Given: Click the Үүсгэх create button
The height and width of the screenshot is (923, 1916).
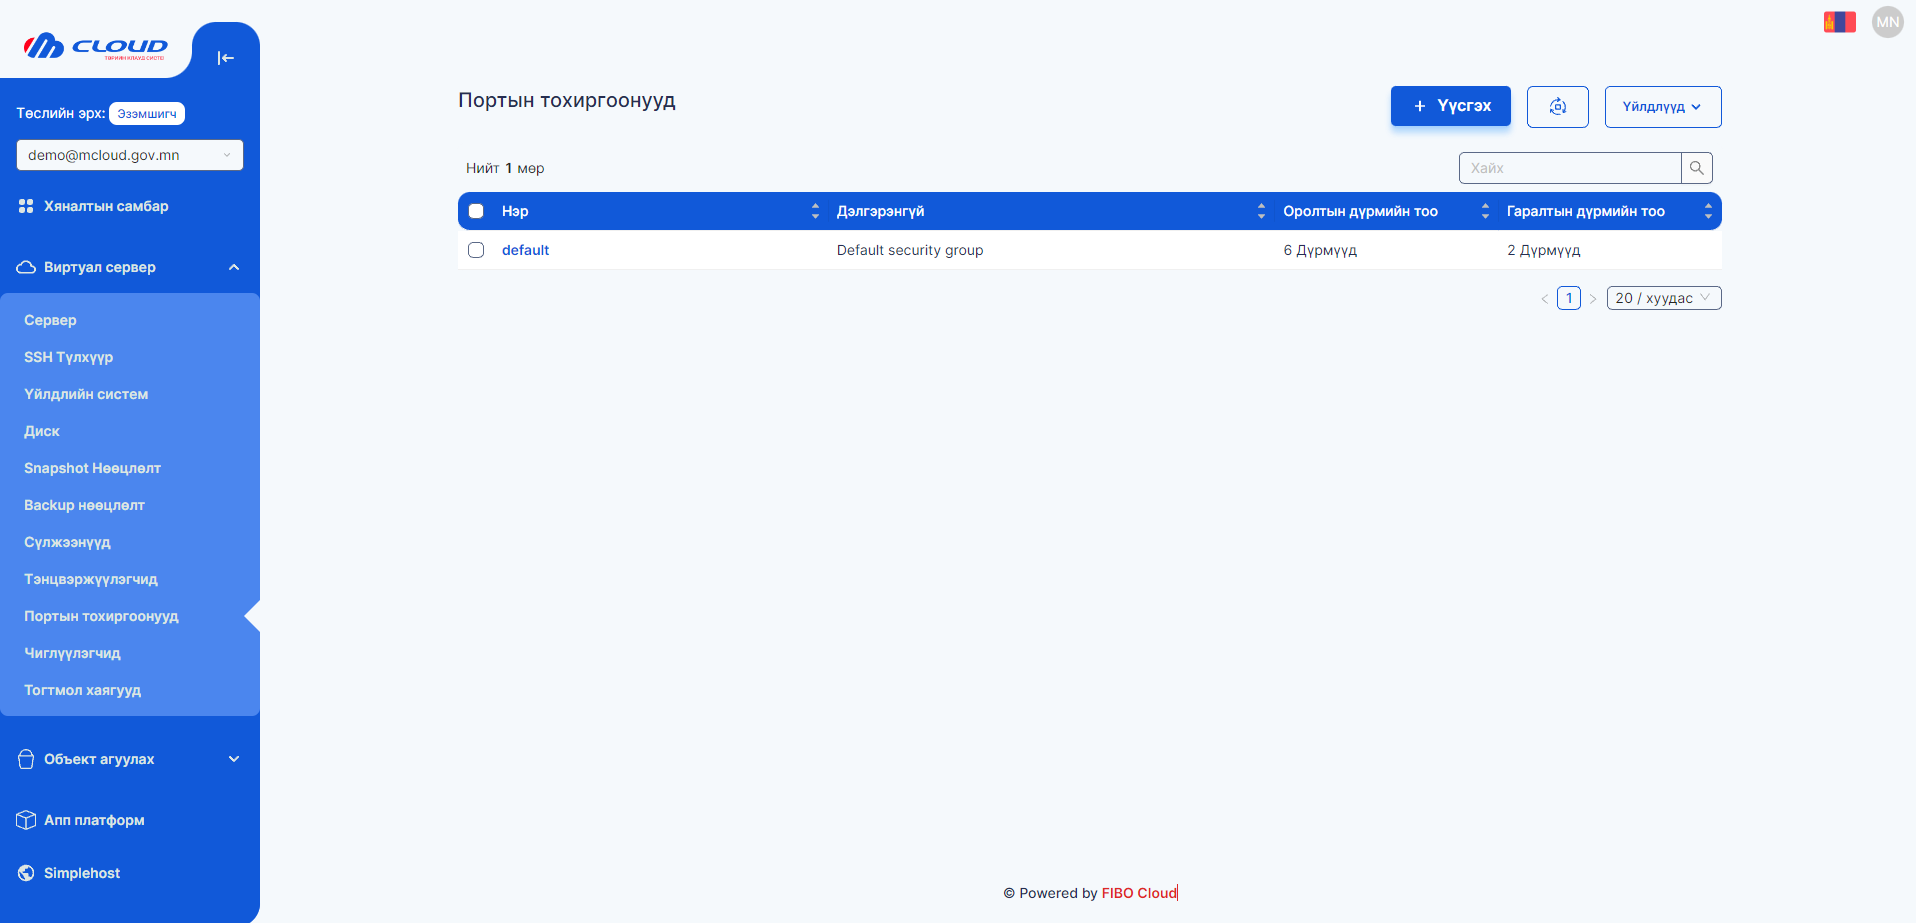Looking at the screenshot, I should coord(1450,106).
